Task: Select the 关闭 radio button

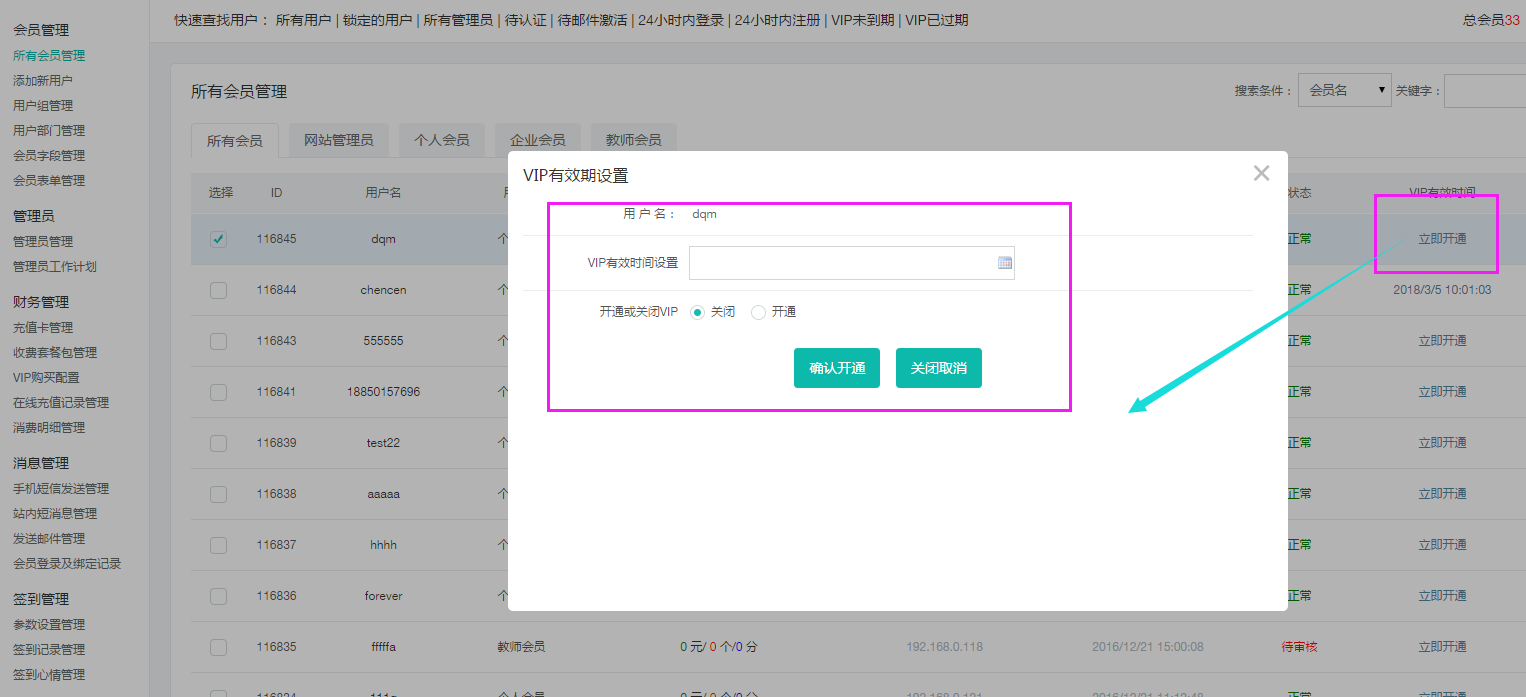Action: (x=698, y=312)
